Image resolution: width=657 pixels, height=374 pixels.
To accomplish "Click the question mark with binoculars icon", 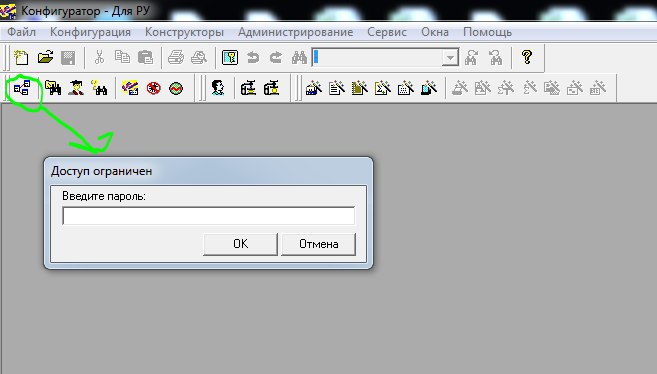I will click(99, 88).
